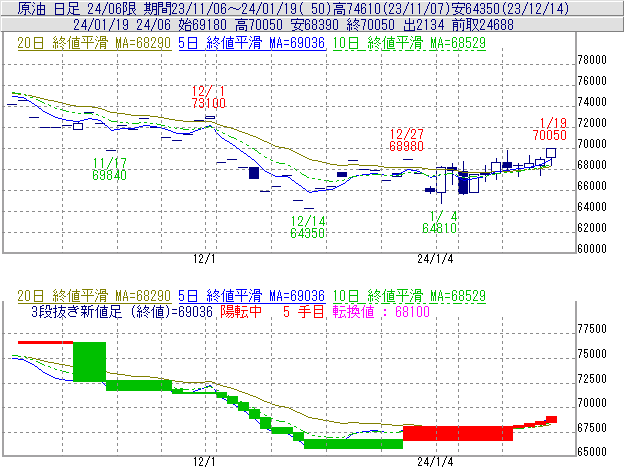
Task: Click the 11/17 69840 low label
Action: point(109,169)
